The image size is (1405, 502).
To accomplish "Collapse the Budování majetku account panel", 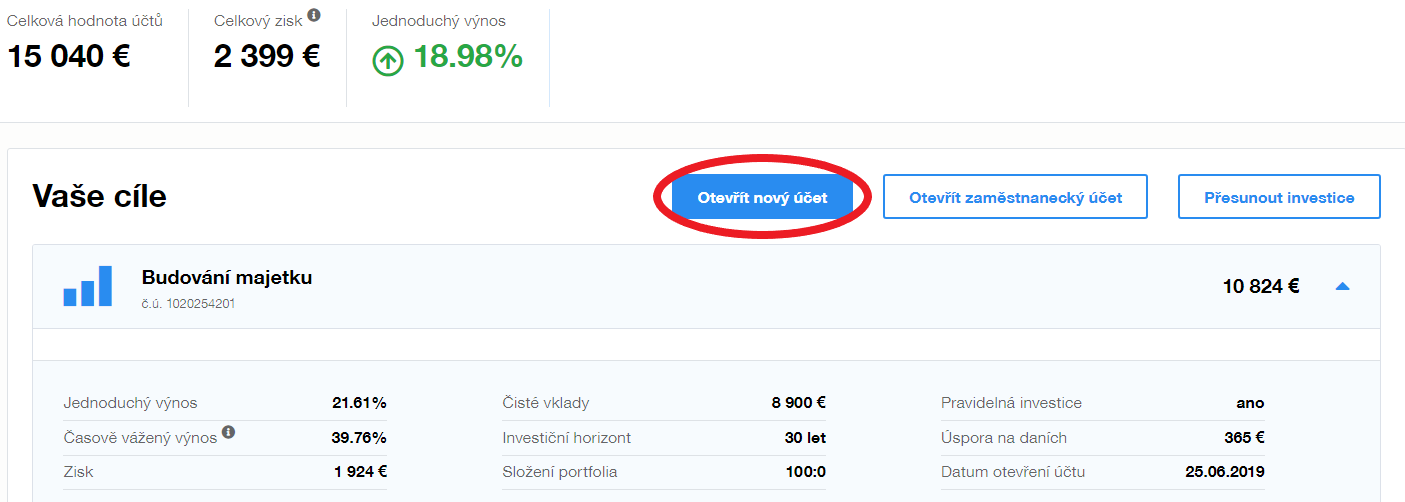I will [x=1343, y=287].
